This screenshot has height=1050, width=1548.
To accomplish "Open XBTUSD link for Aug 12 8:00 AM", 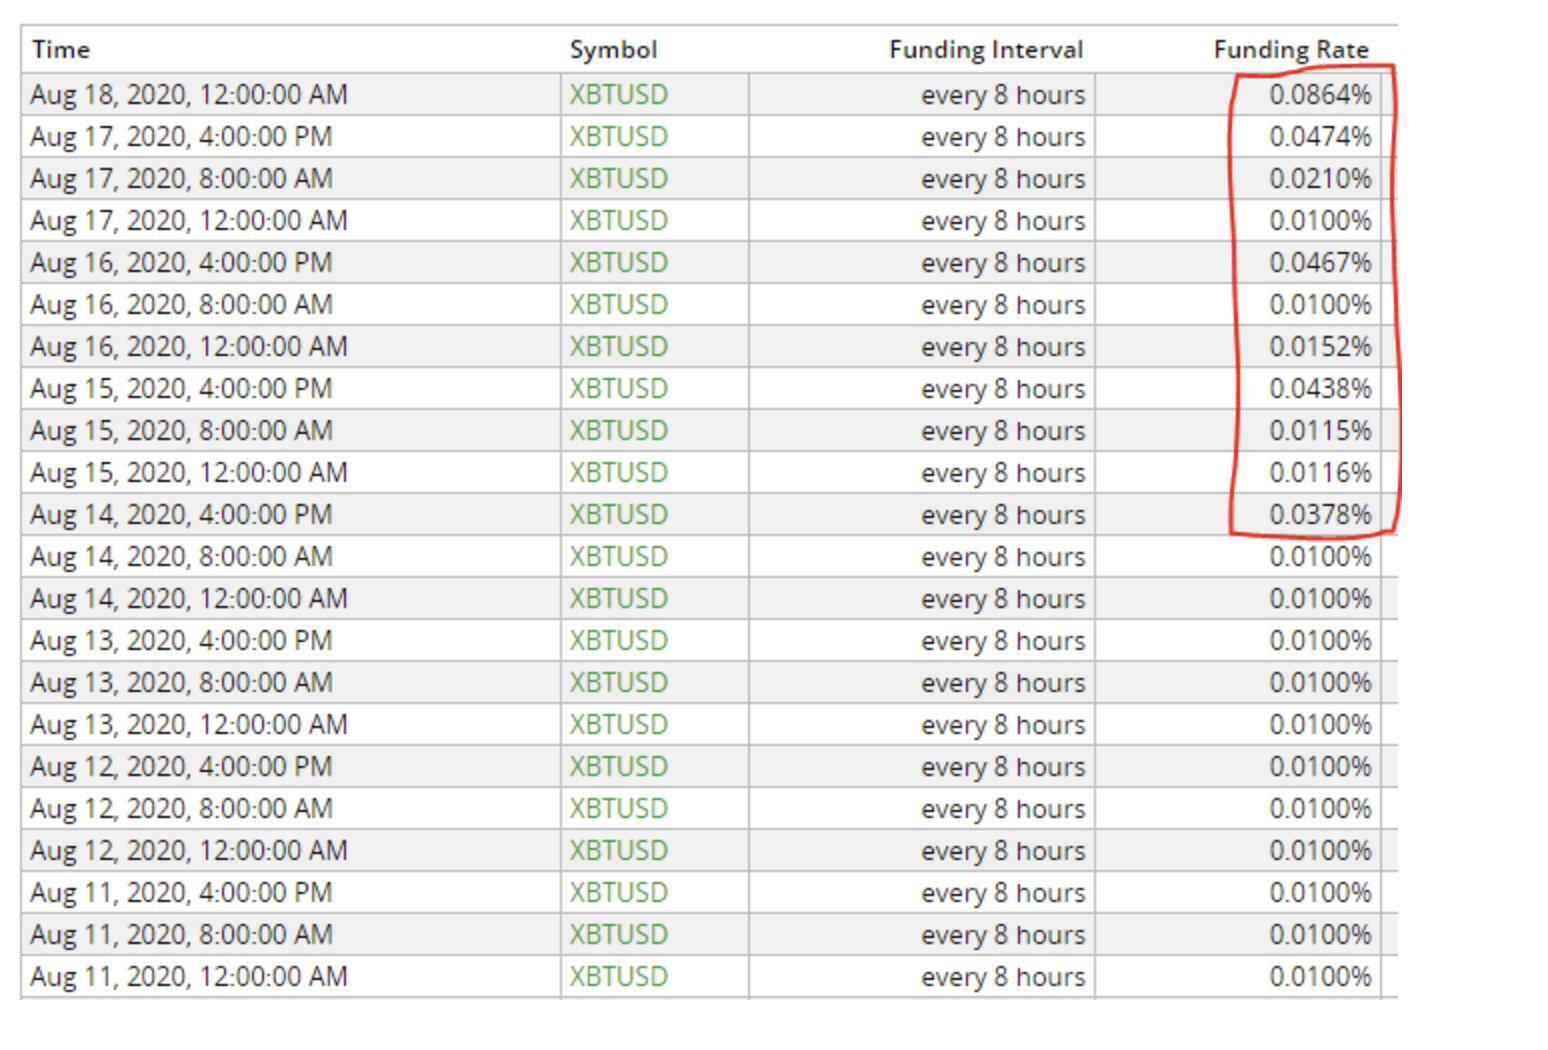I will [618, 809].
